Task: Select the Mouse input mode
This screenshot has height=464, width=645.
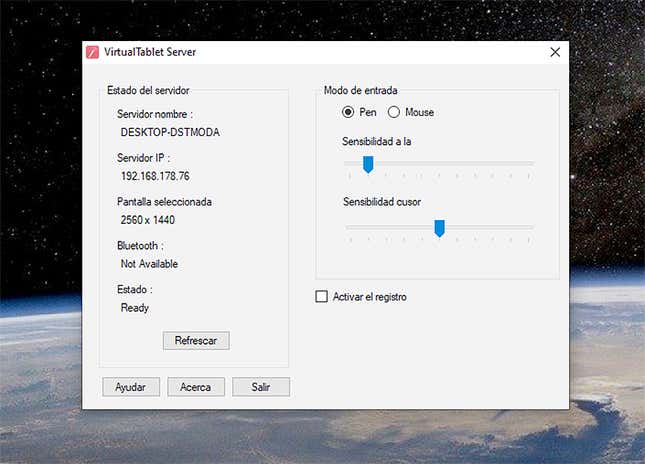Action: 394,112
